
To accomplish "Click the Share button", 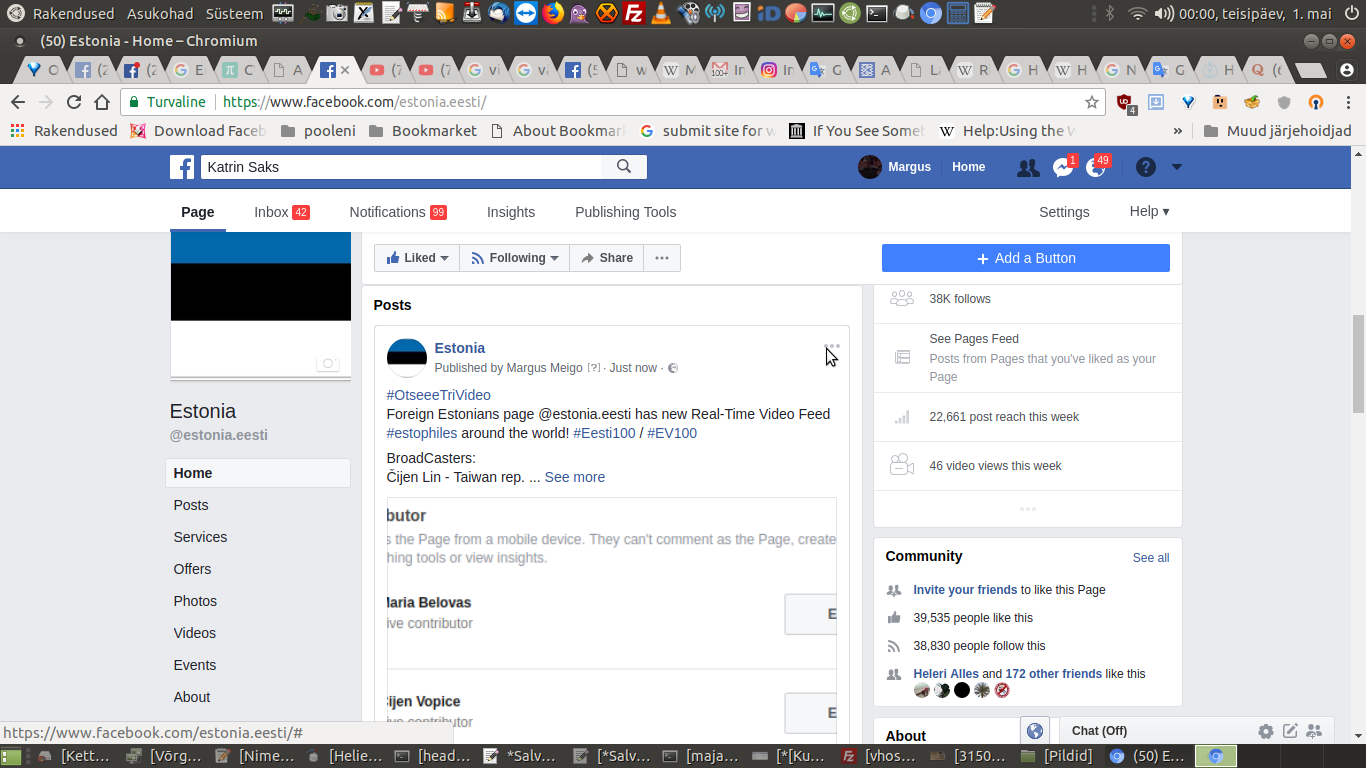I will (607, 258).
